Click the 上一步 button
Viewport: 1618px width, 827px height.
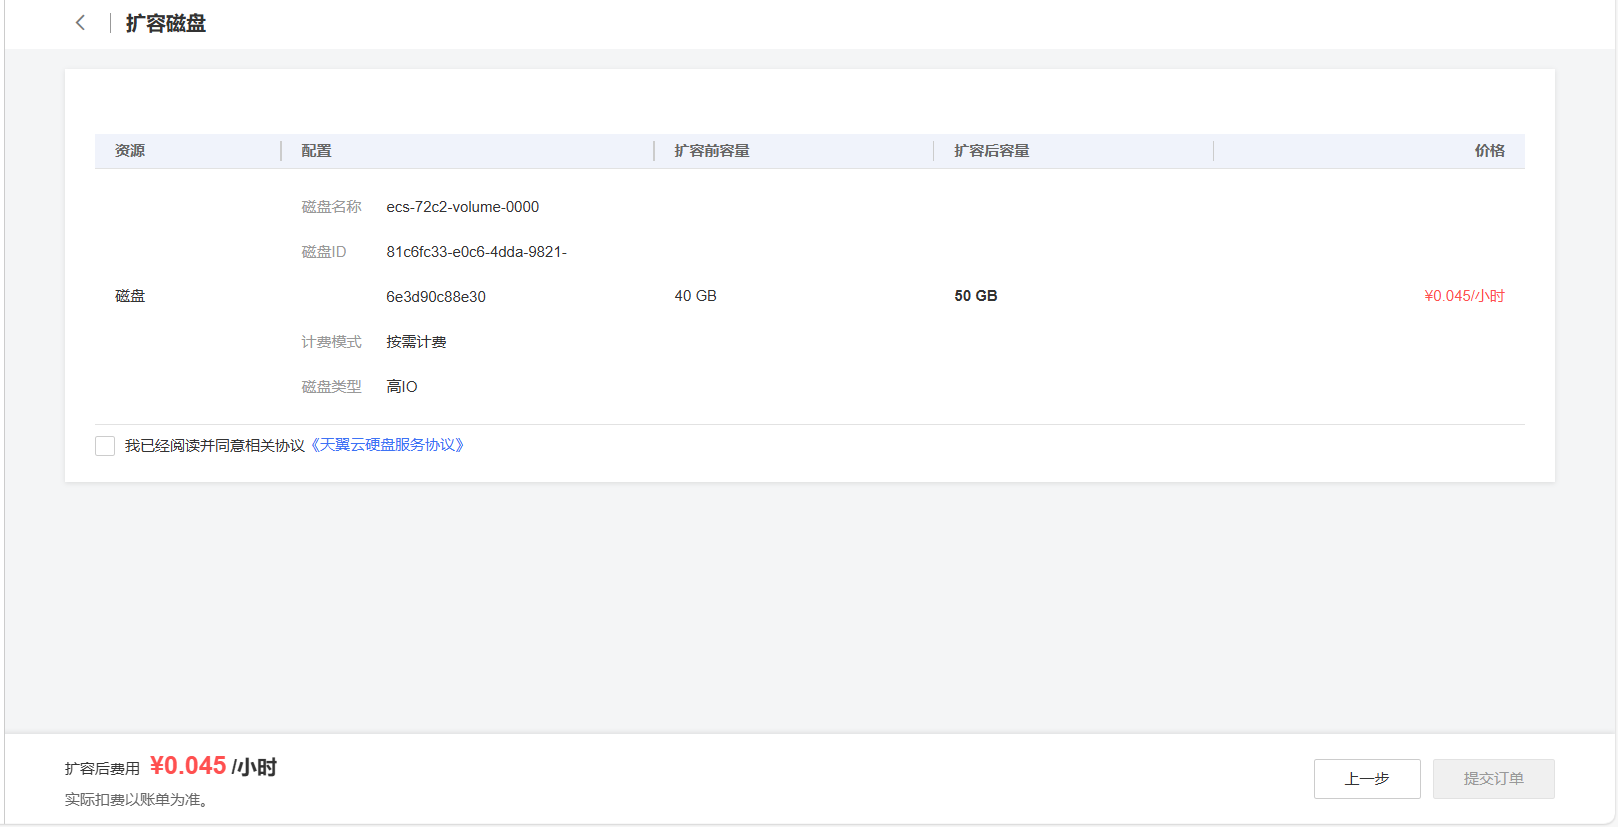click(1366, 779)
